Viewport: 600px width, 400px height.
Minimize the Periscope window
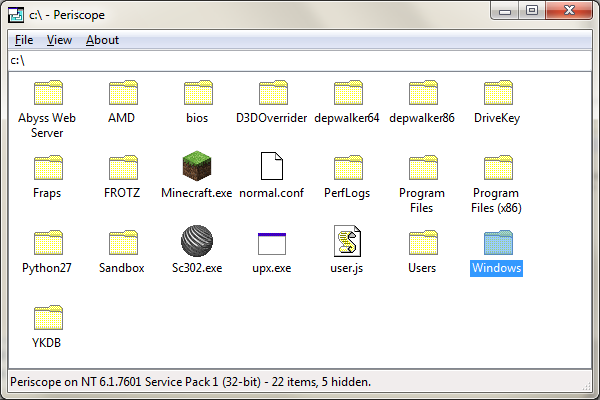(505, 11)
